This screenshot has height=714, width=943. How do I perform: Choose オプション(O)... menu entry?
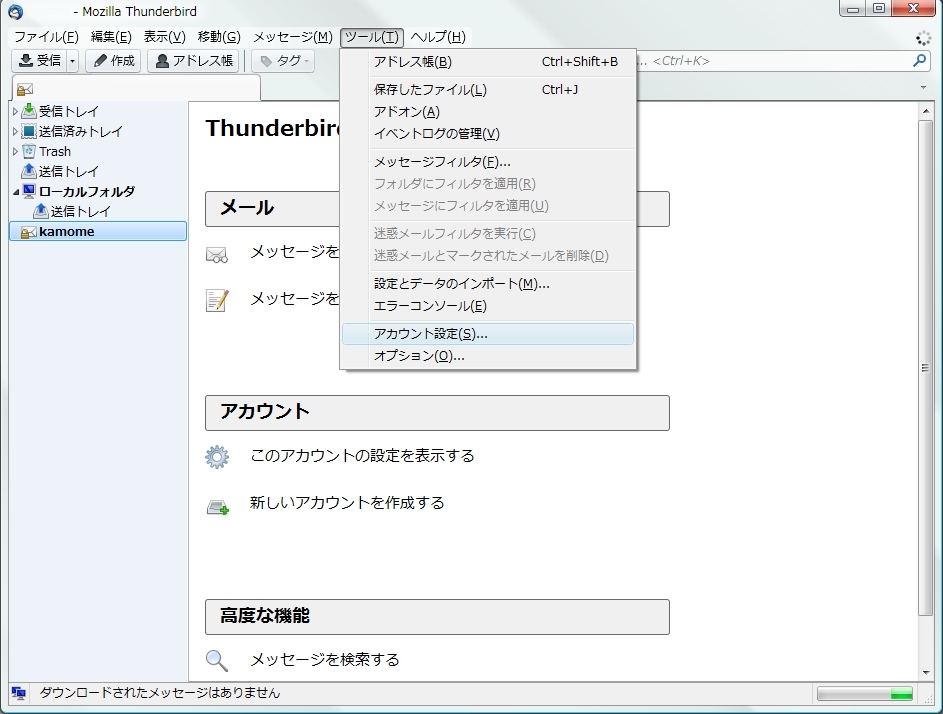click(488, 356)
